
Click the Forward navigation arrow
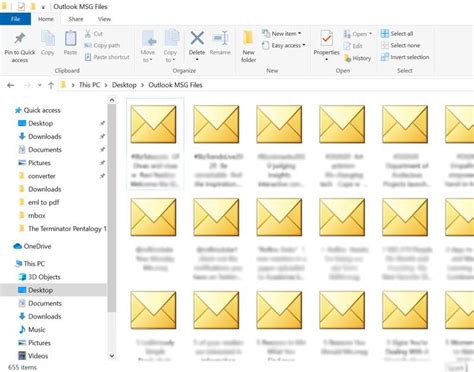click(x=27, y=85)
